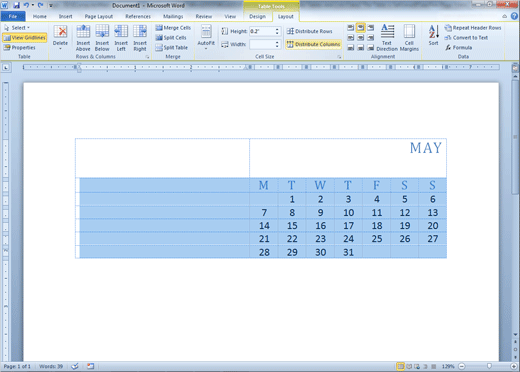This screenshot has width=520, height=372.
Task: Align cell text top left
Action: tap(351, 28)
